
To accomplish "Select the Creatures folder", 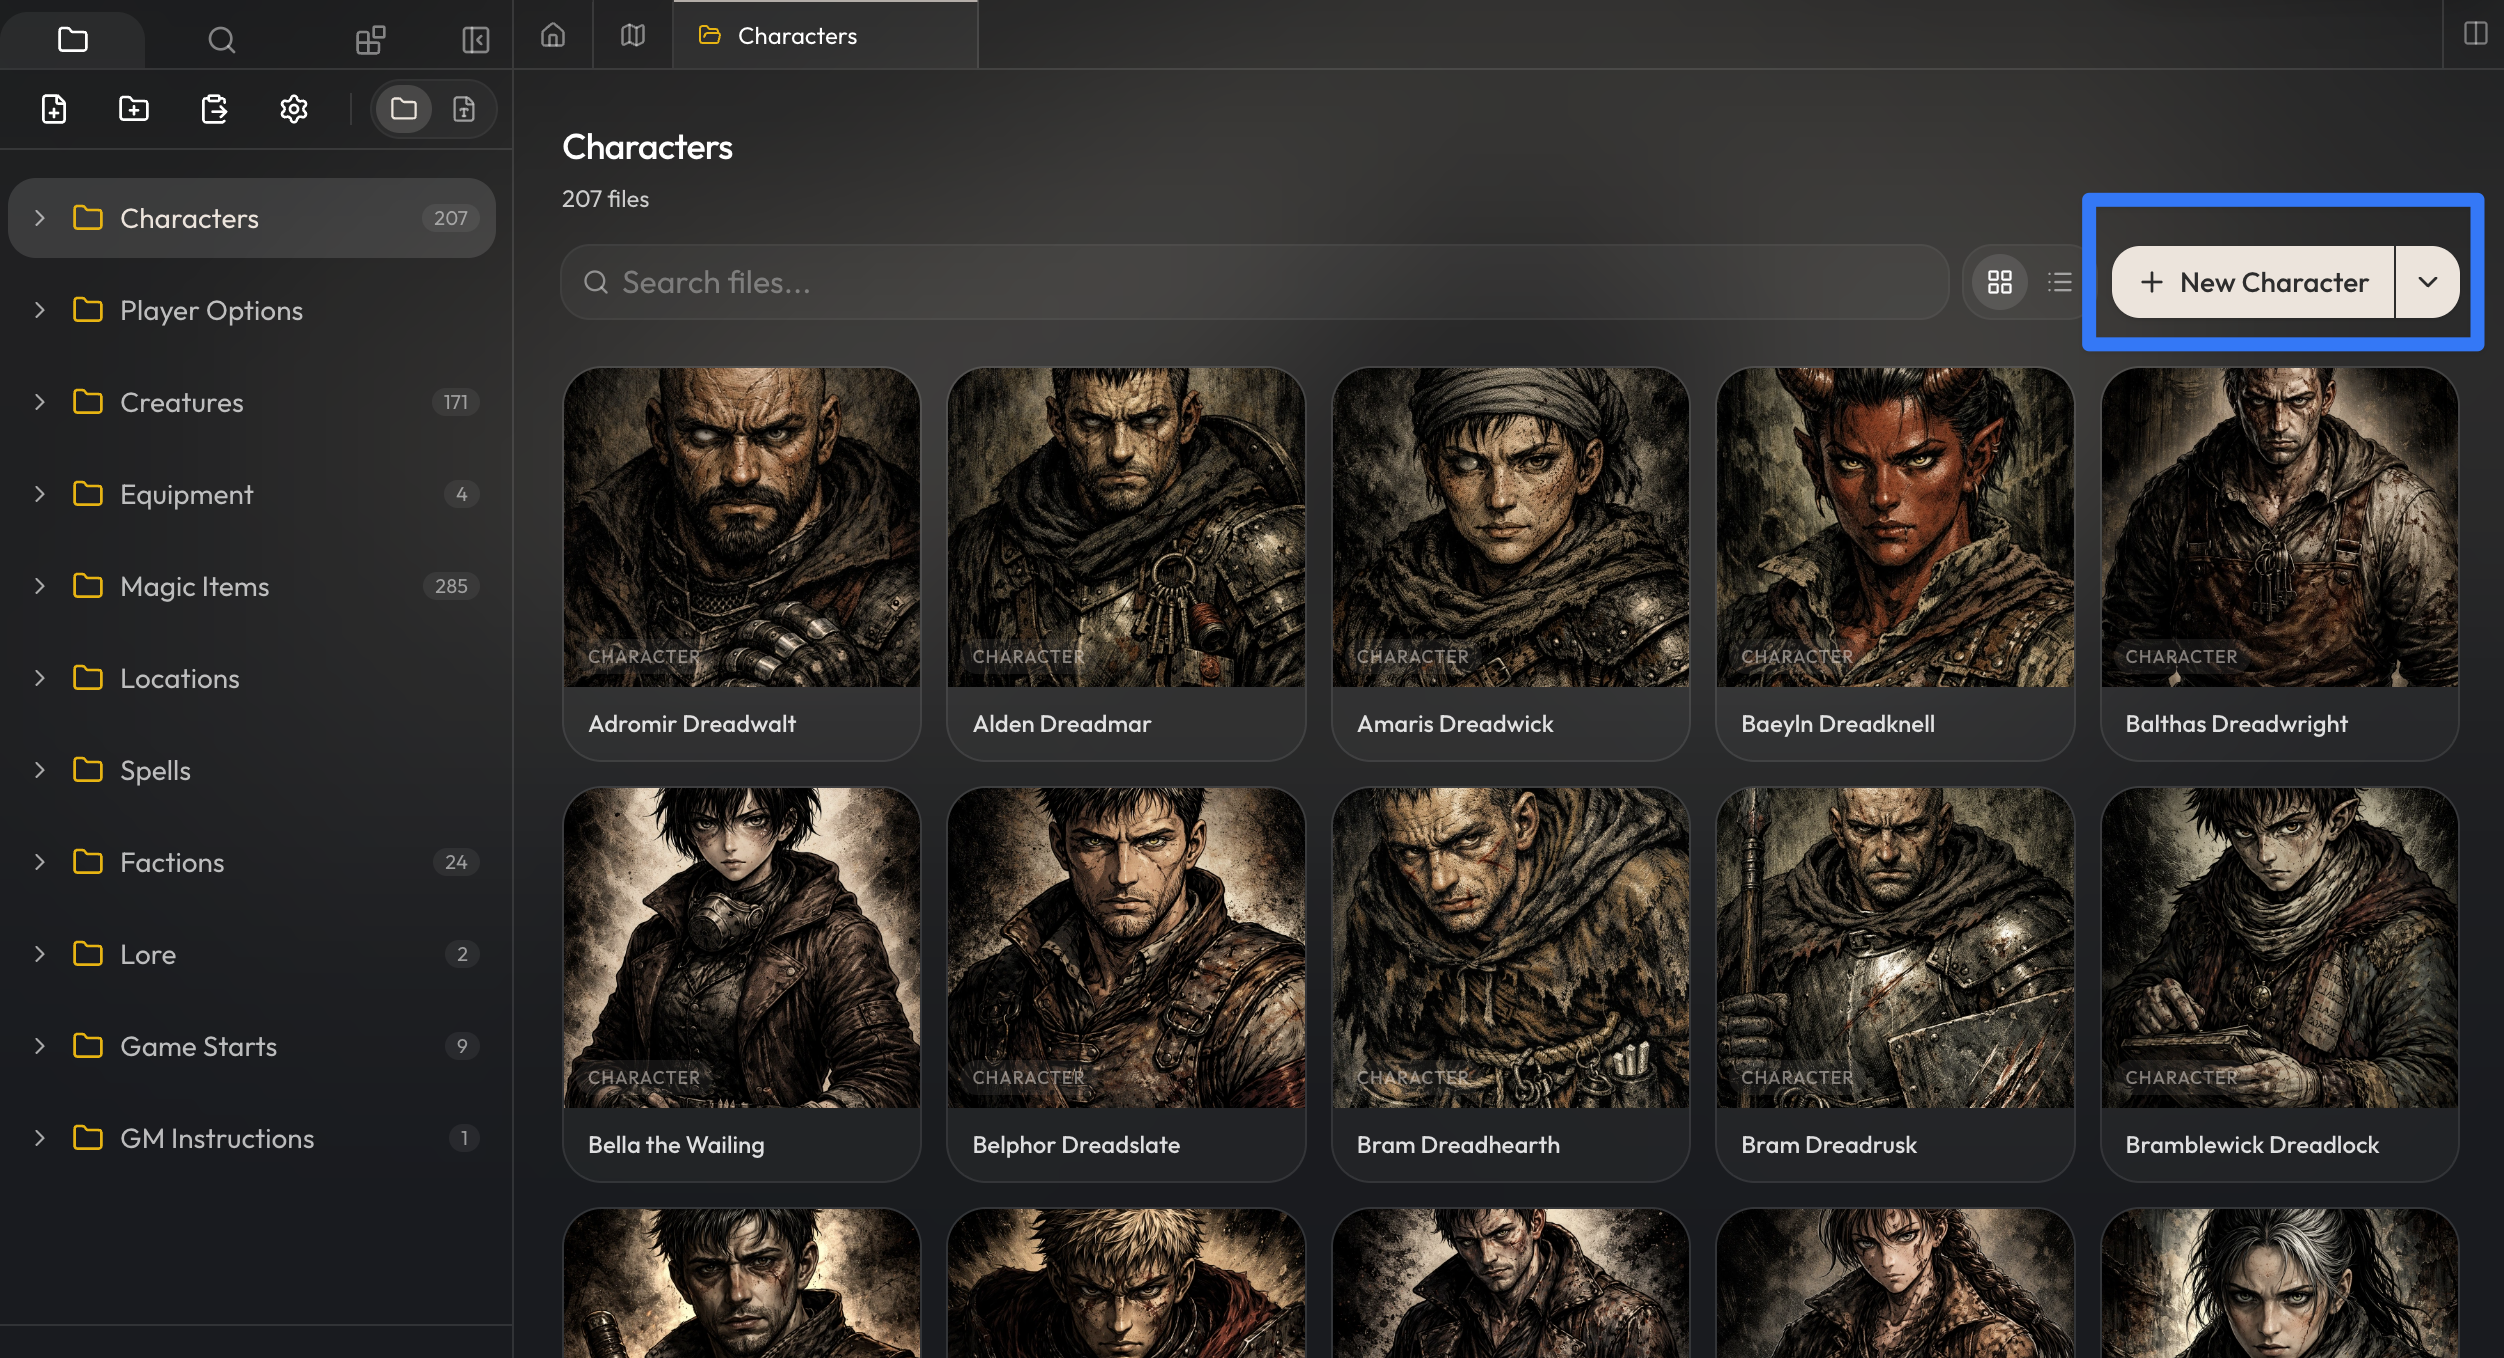I will (252, 402).
